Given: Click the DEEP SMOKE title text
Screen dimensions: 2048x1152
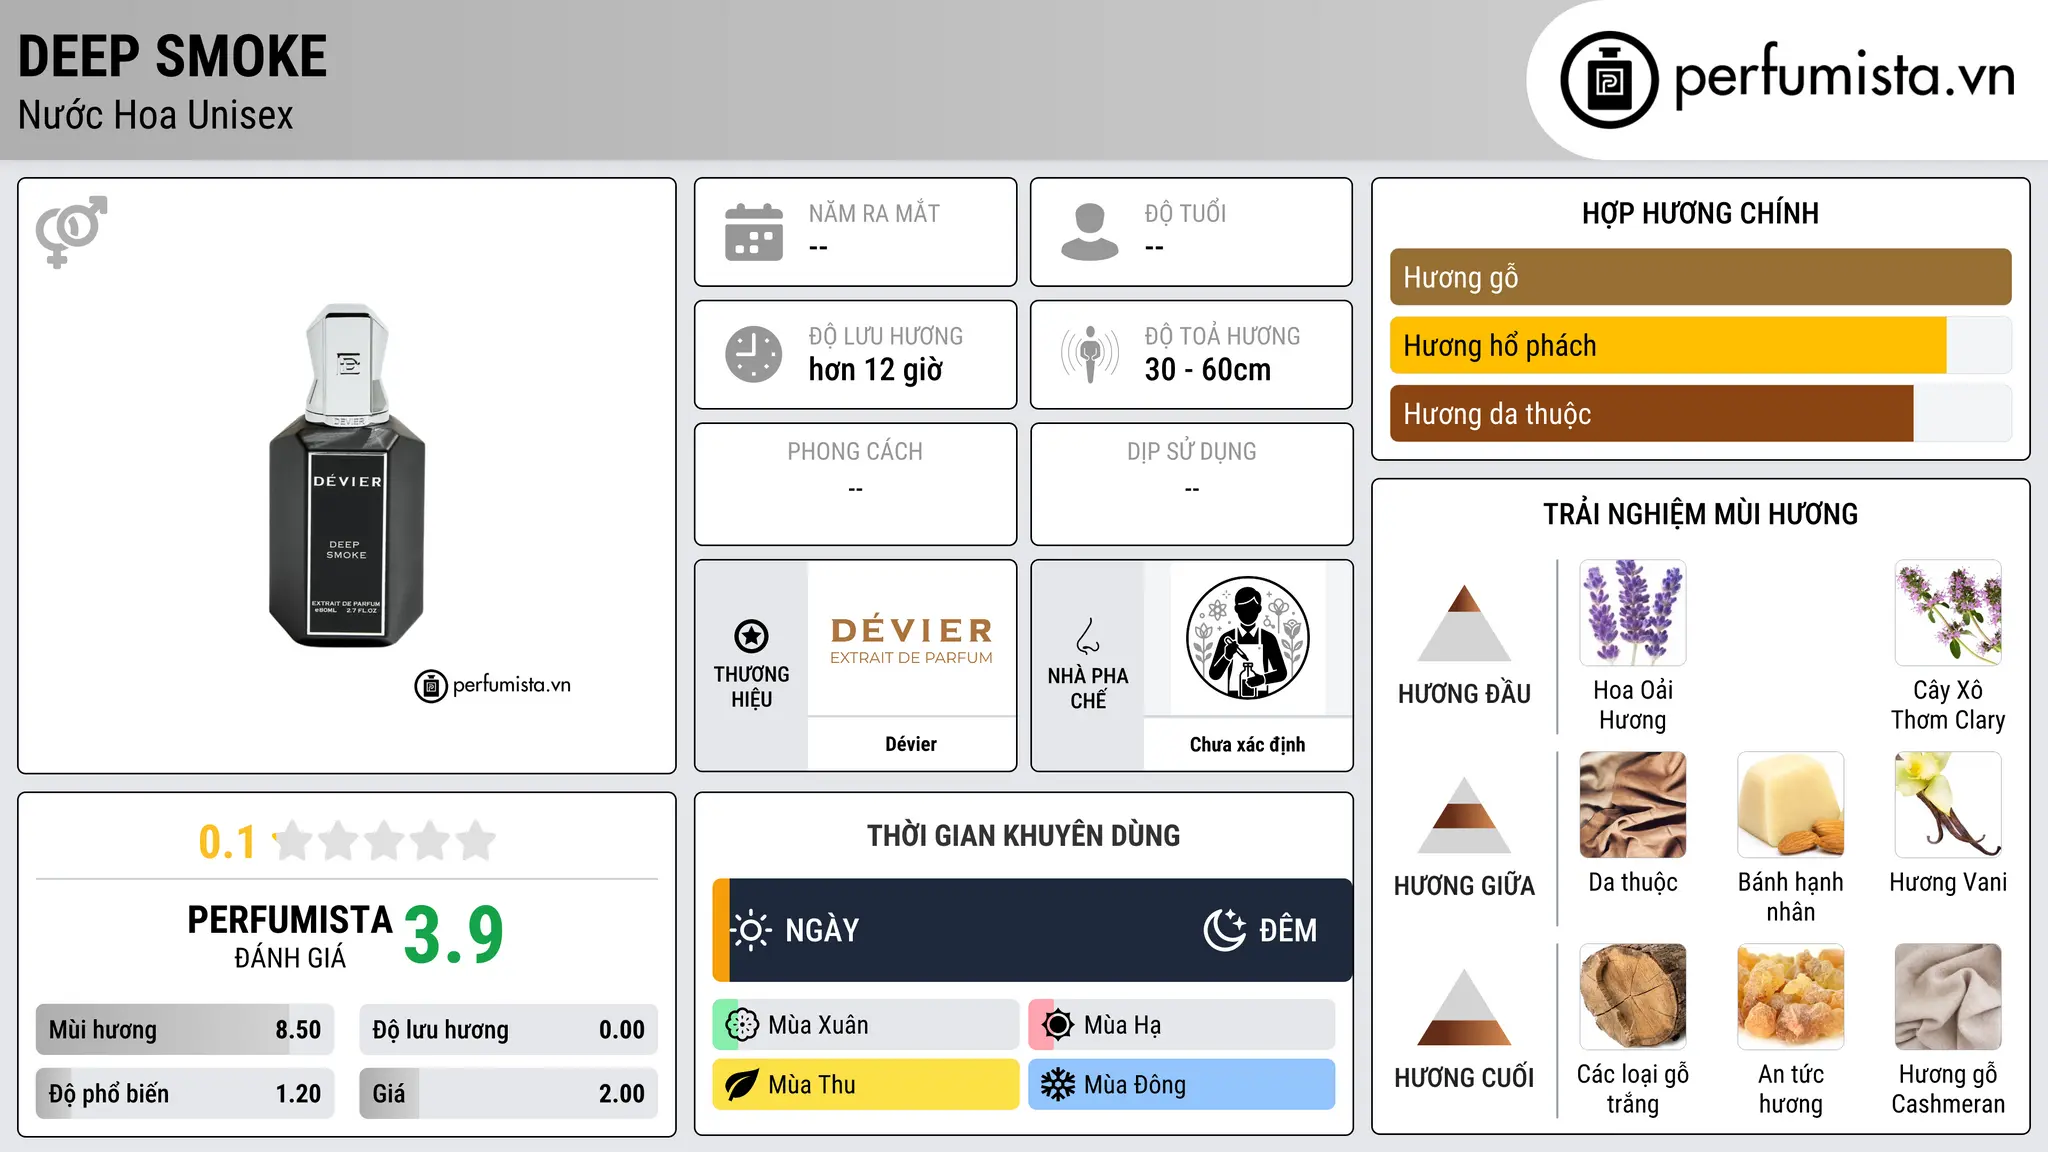Looking at the screenshot, I should pyautogui.click(x=172, y=56).
